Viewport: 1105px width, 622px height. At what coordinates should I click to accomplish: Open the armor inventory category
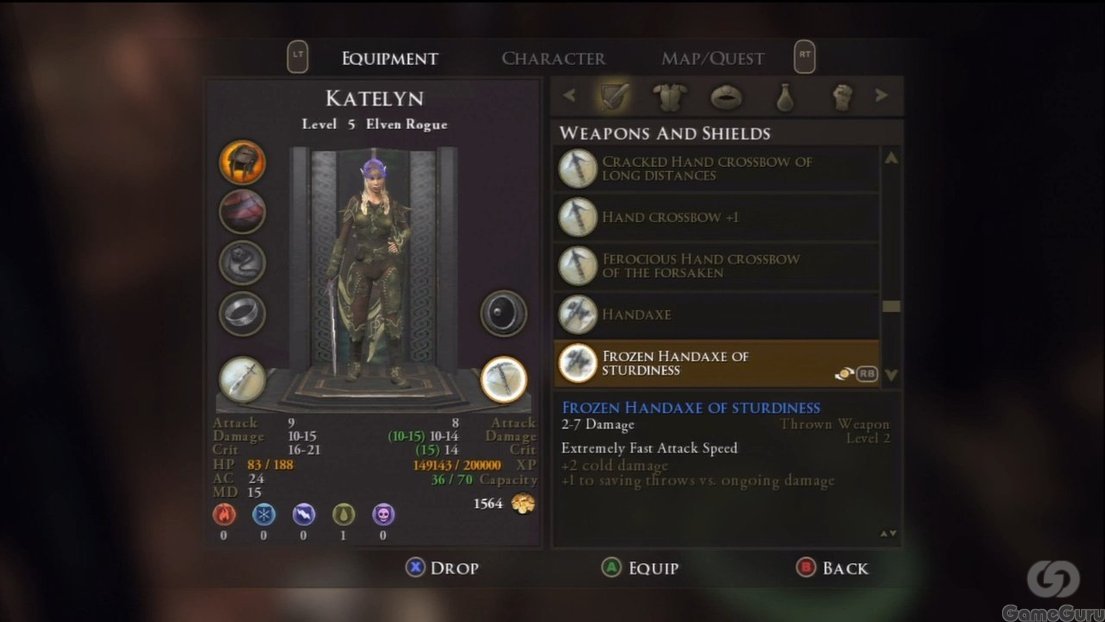[669, 96]
